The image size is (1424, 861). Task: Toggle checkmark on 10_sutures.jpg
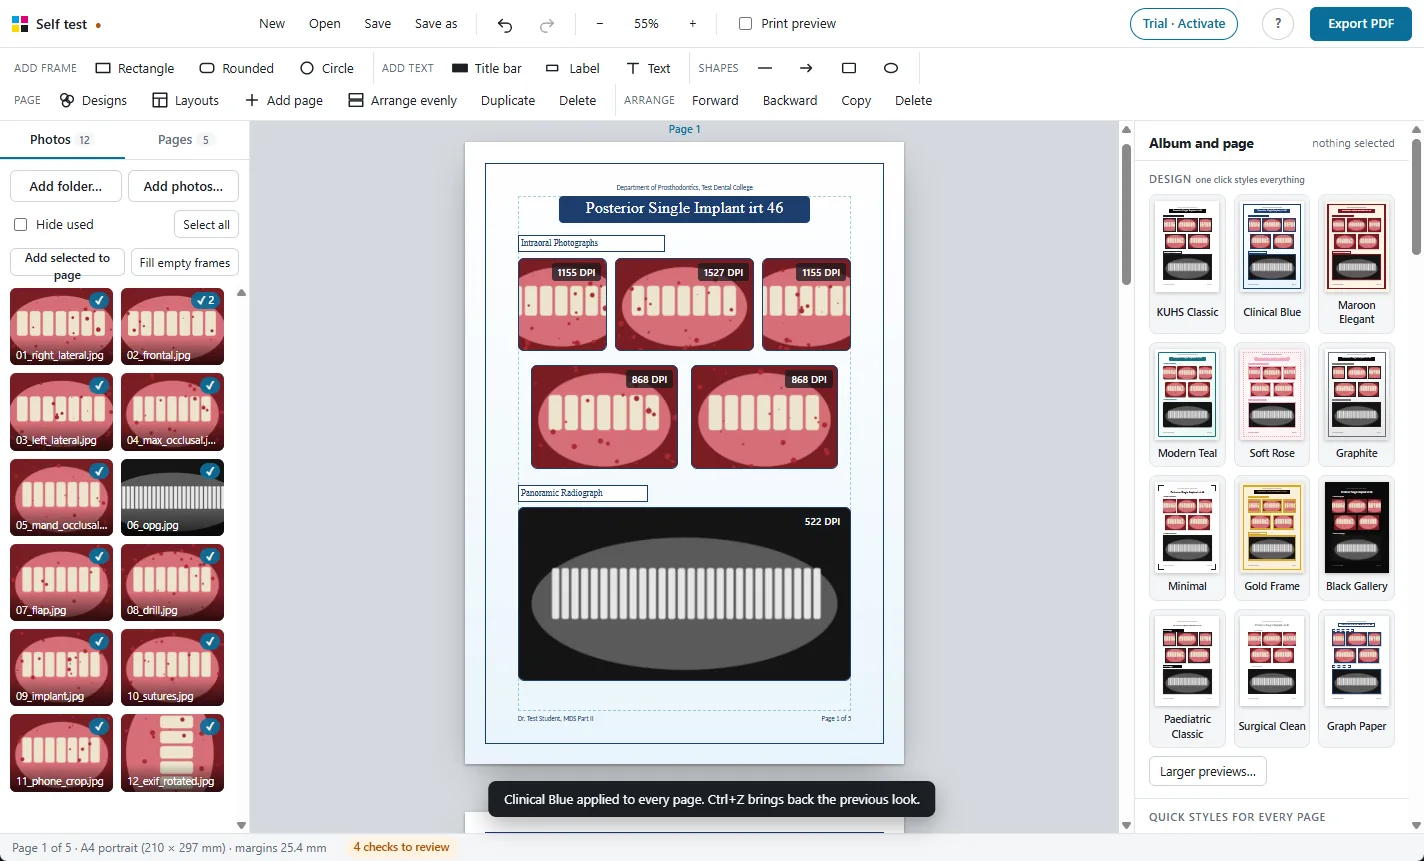210,641
